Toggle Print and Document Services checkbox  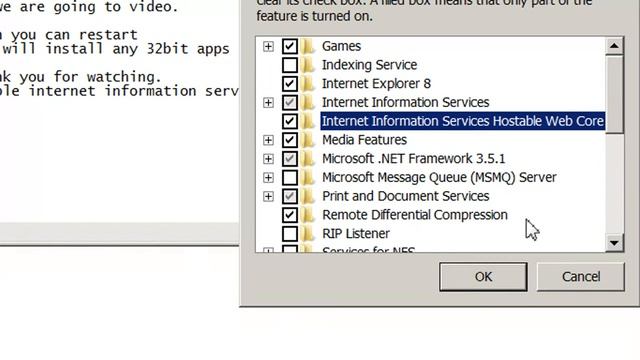point(290,196)
